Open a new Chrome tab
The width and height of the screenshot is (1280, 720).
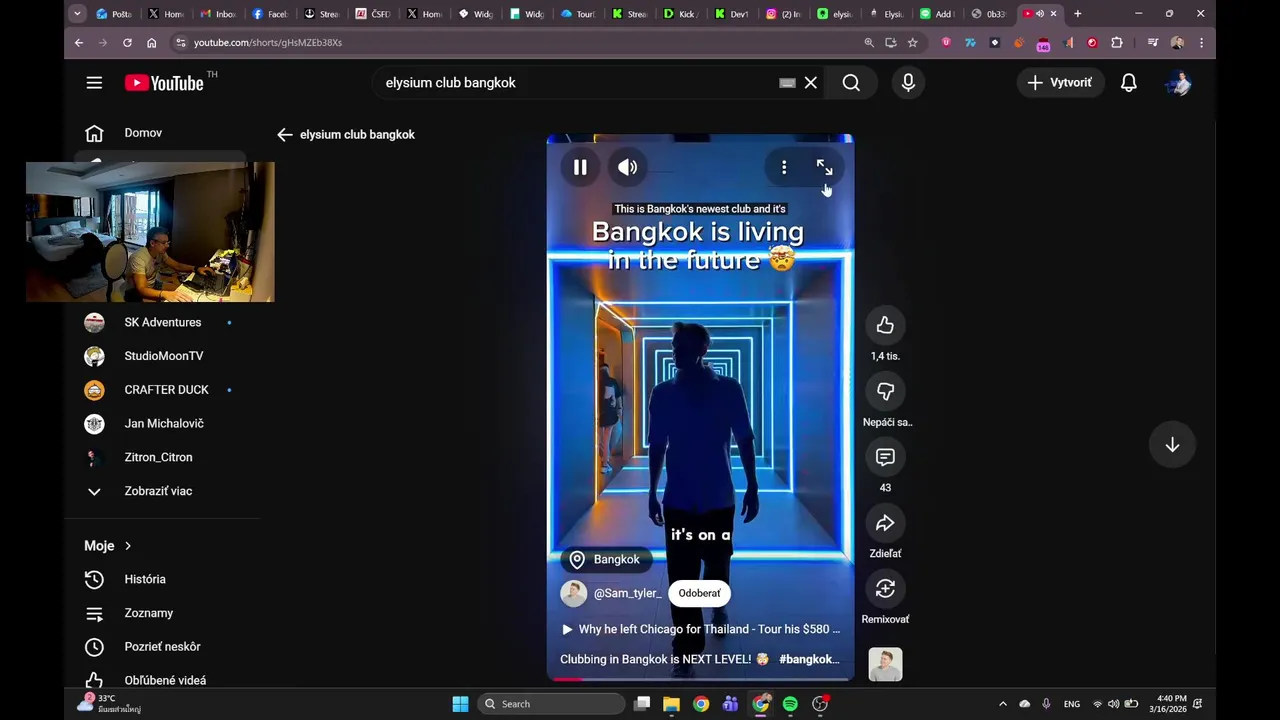tap(1077, 14)
